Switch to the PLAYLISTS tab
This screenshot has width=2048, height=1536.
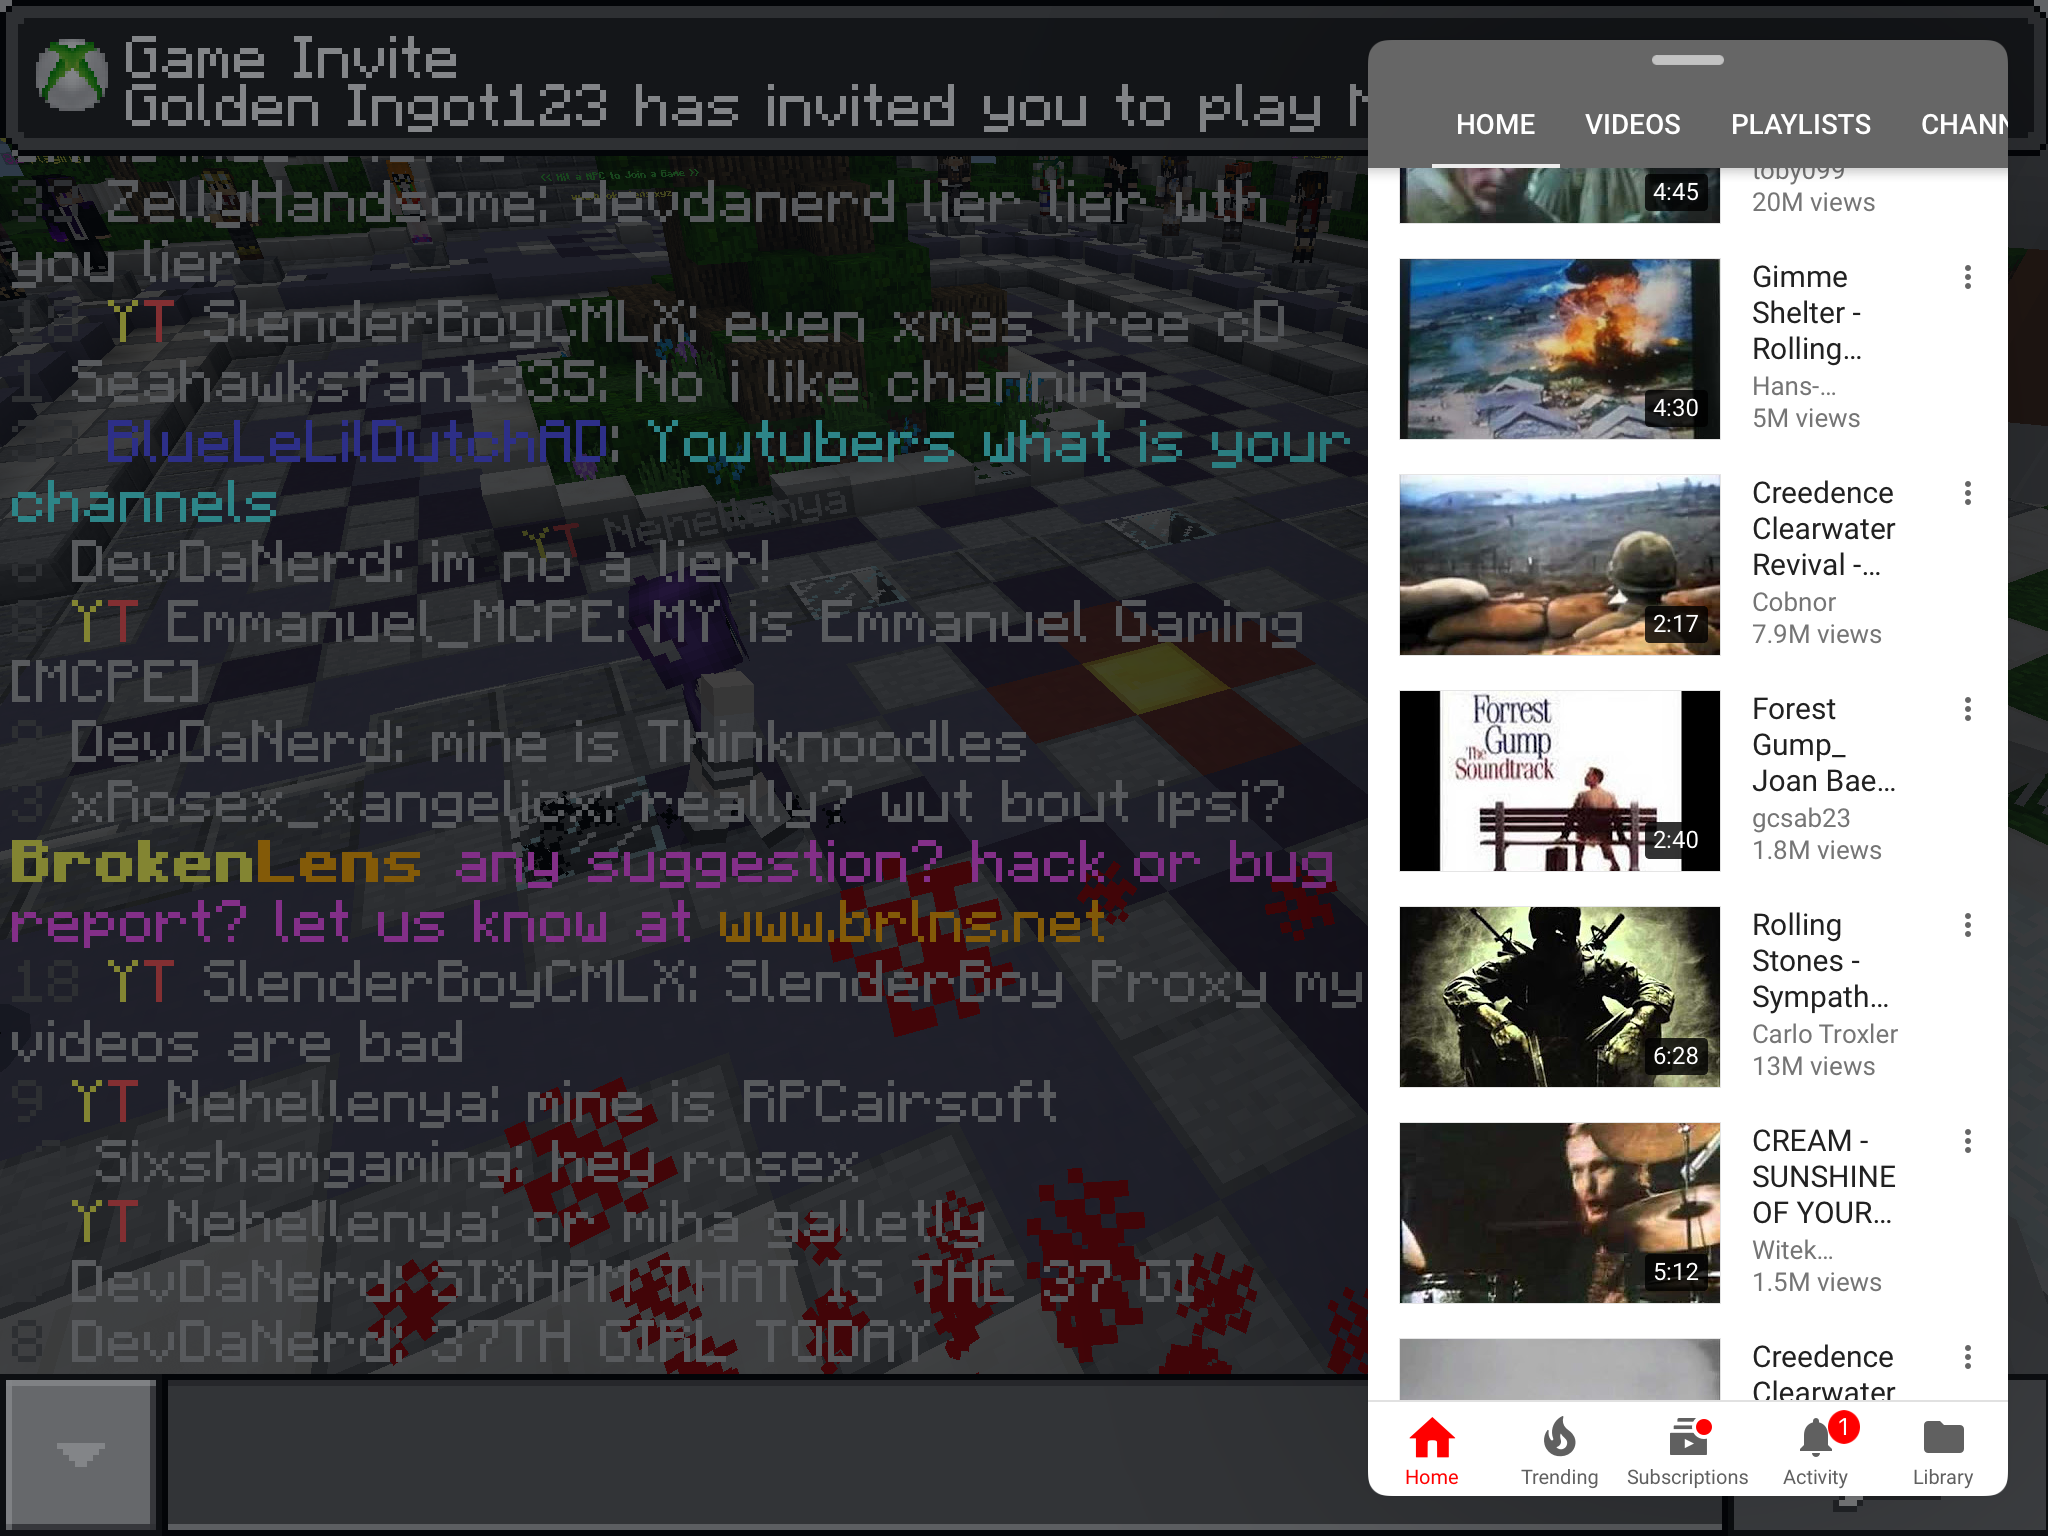[x=1800, y=125]
